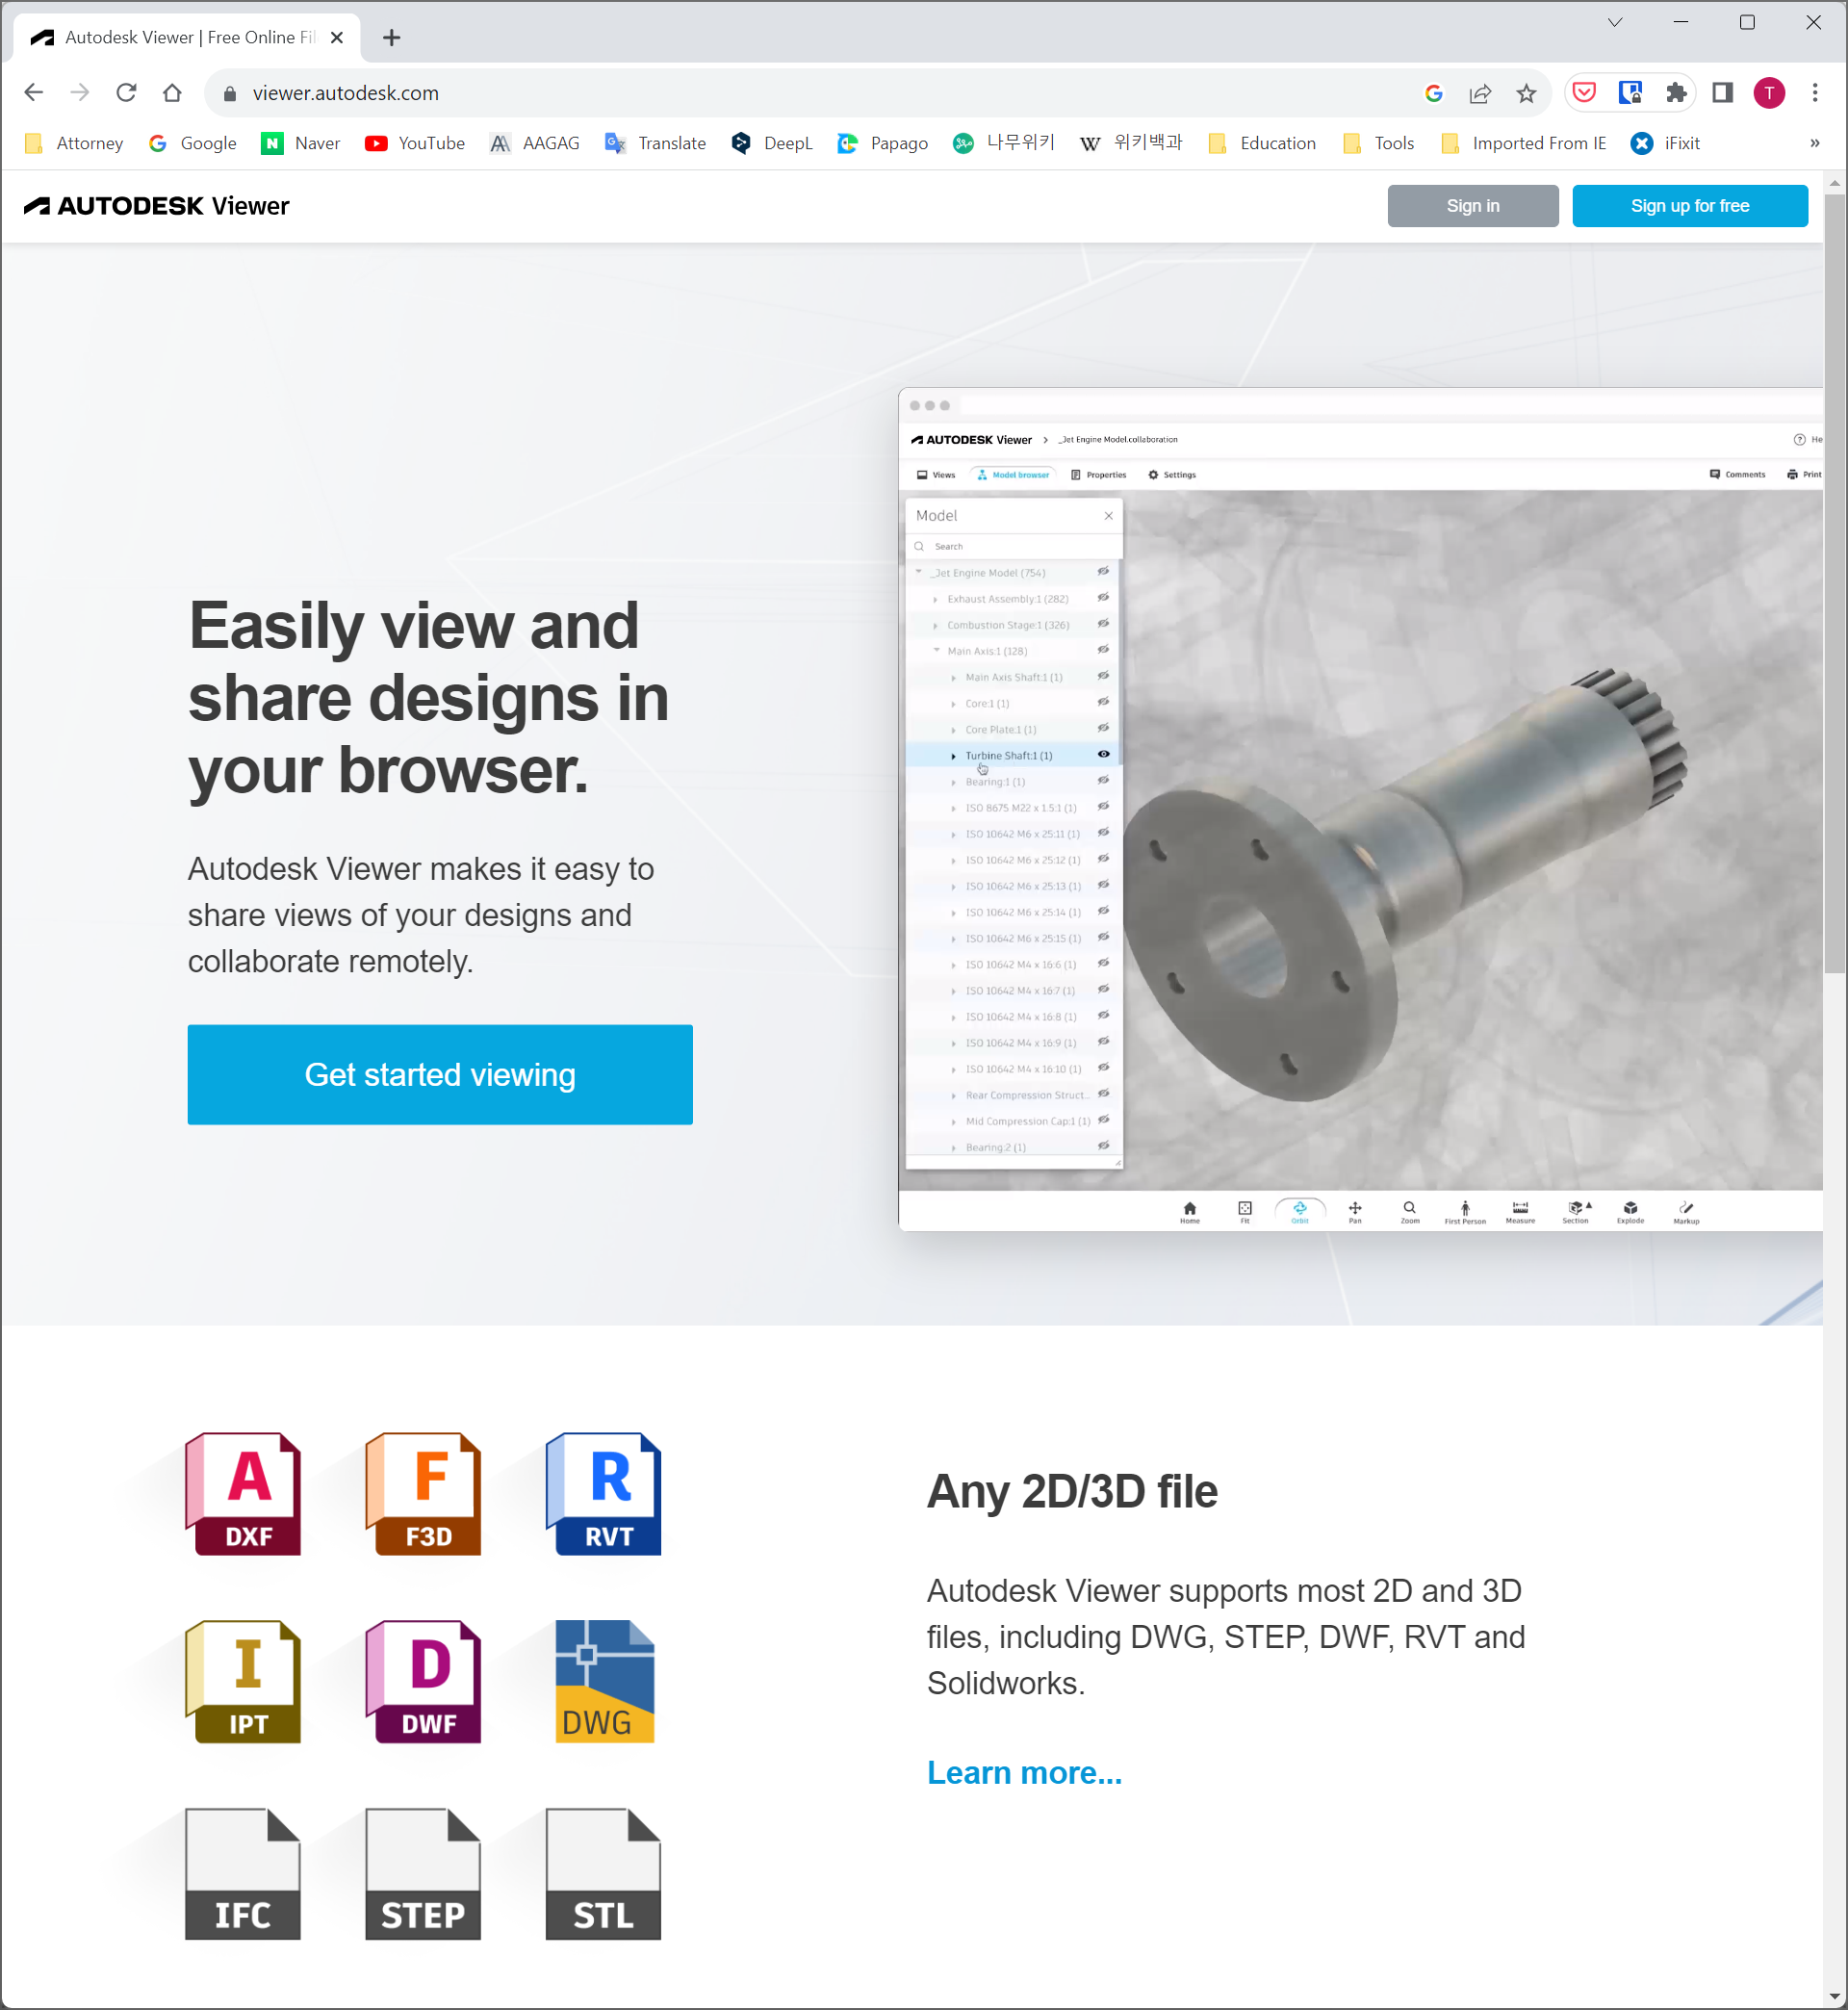Open the DeepL bookmark
1848x2010 pixels.
point(772,143)
